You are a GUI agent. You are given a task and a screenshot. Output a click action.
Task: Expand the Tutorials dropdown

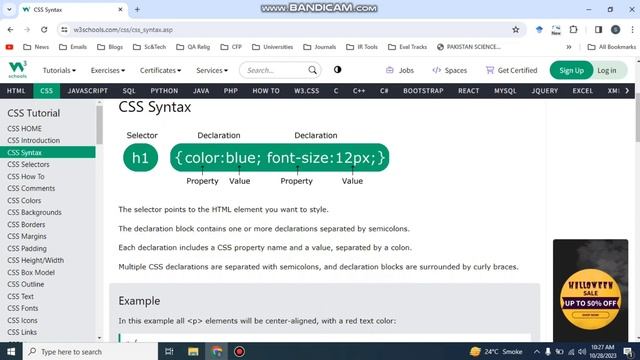pyautogui.click(x=59, y=70)
